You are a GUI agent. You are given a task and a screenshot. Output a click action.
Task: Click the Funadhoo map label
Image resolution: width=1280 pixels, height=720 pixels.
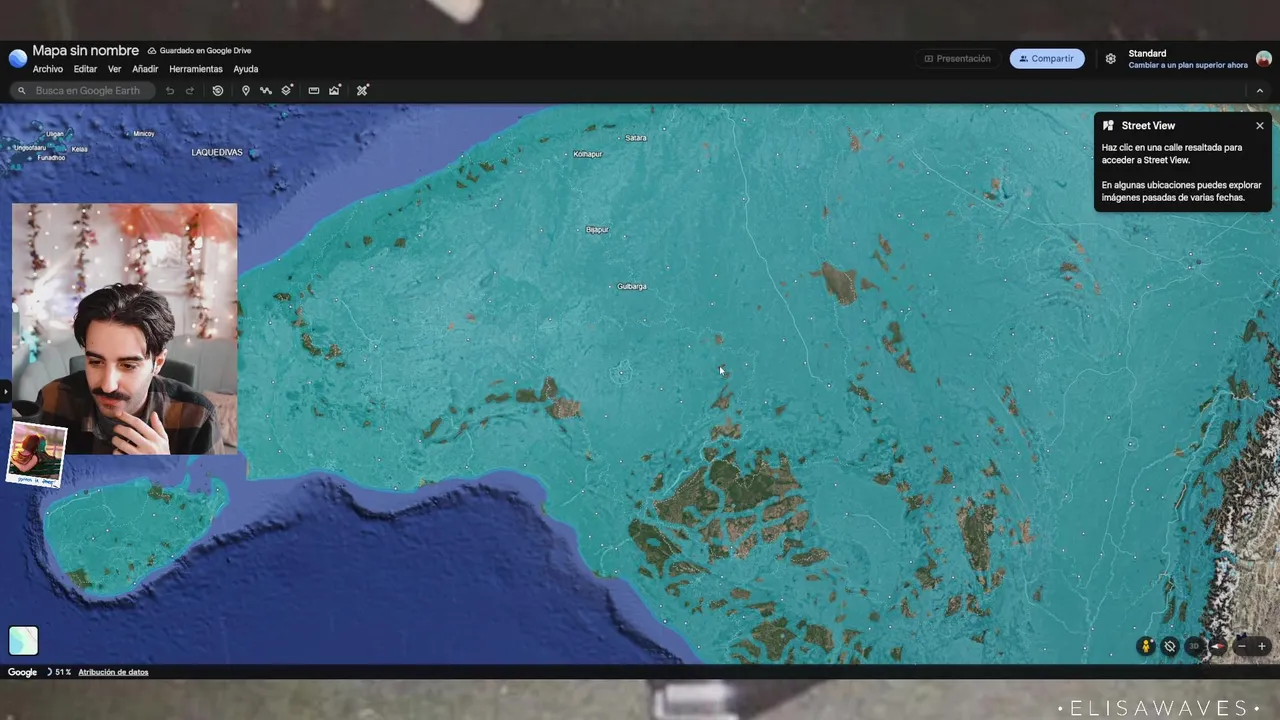pyautogui.click(x=51, y=157)
